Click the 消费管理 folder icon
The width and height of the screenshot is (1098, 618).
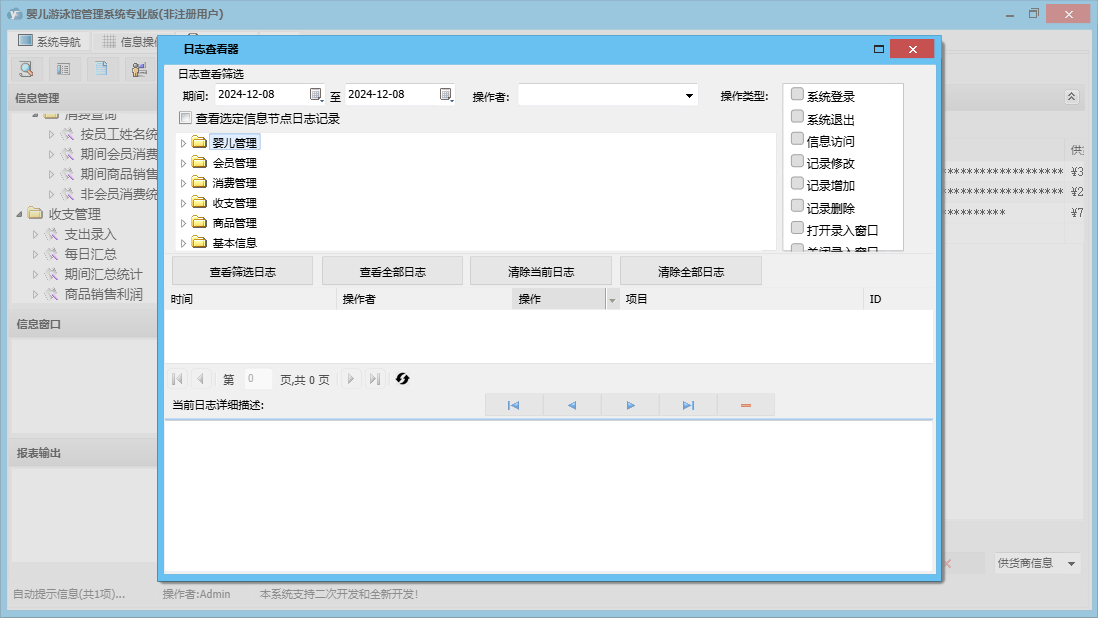(x=200, y=182)
